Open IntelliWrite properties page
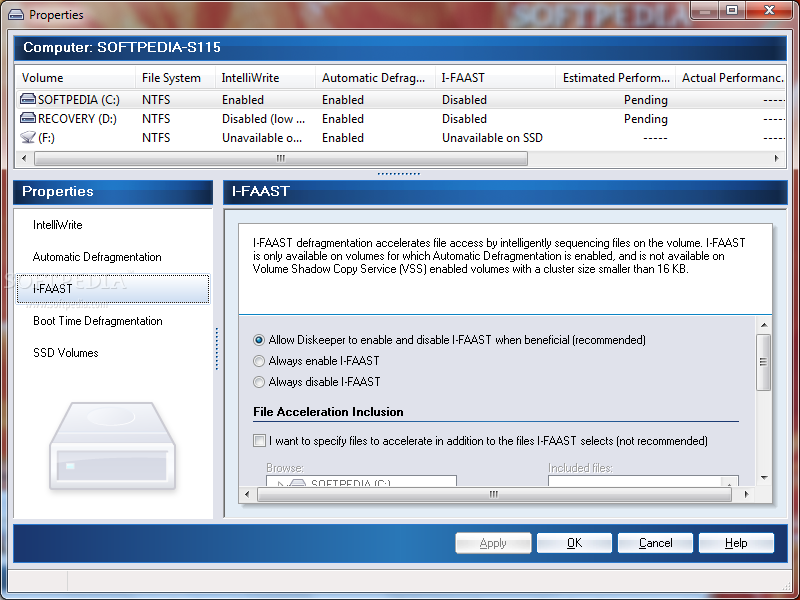Screen dimensions: 800x600 58,224
